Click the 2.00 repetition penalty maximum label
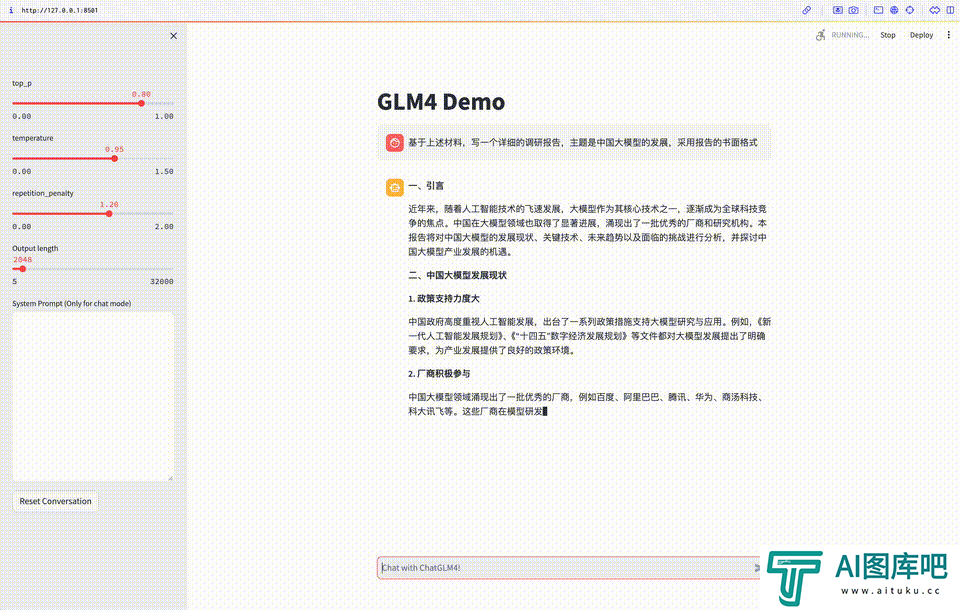Viewport: 960px width, 610px height. tap(164, 227)
